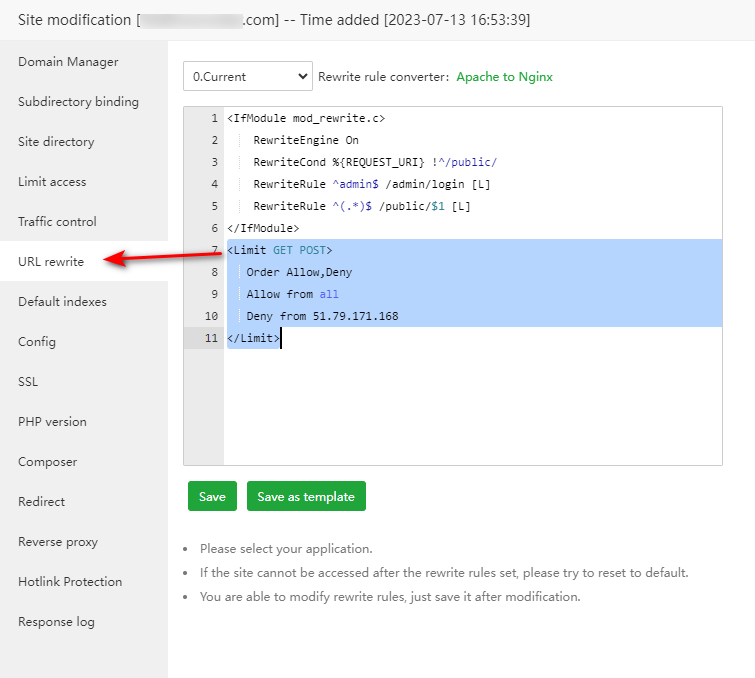The height and width of the screenshot is (678, 755).
Task: Go to Reverse proxy settings
Action: coord(58,542)
